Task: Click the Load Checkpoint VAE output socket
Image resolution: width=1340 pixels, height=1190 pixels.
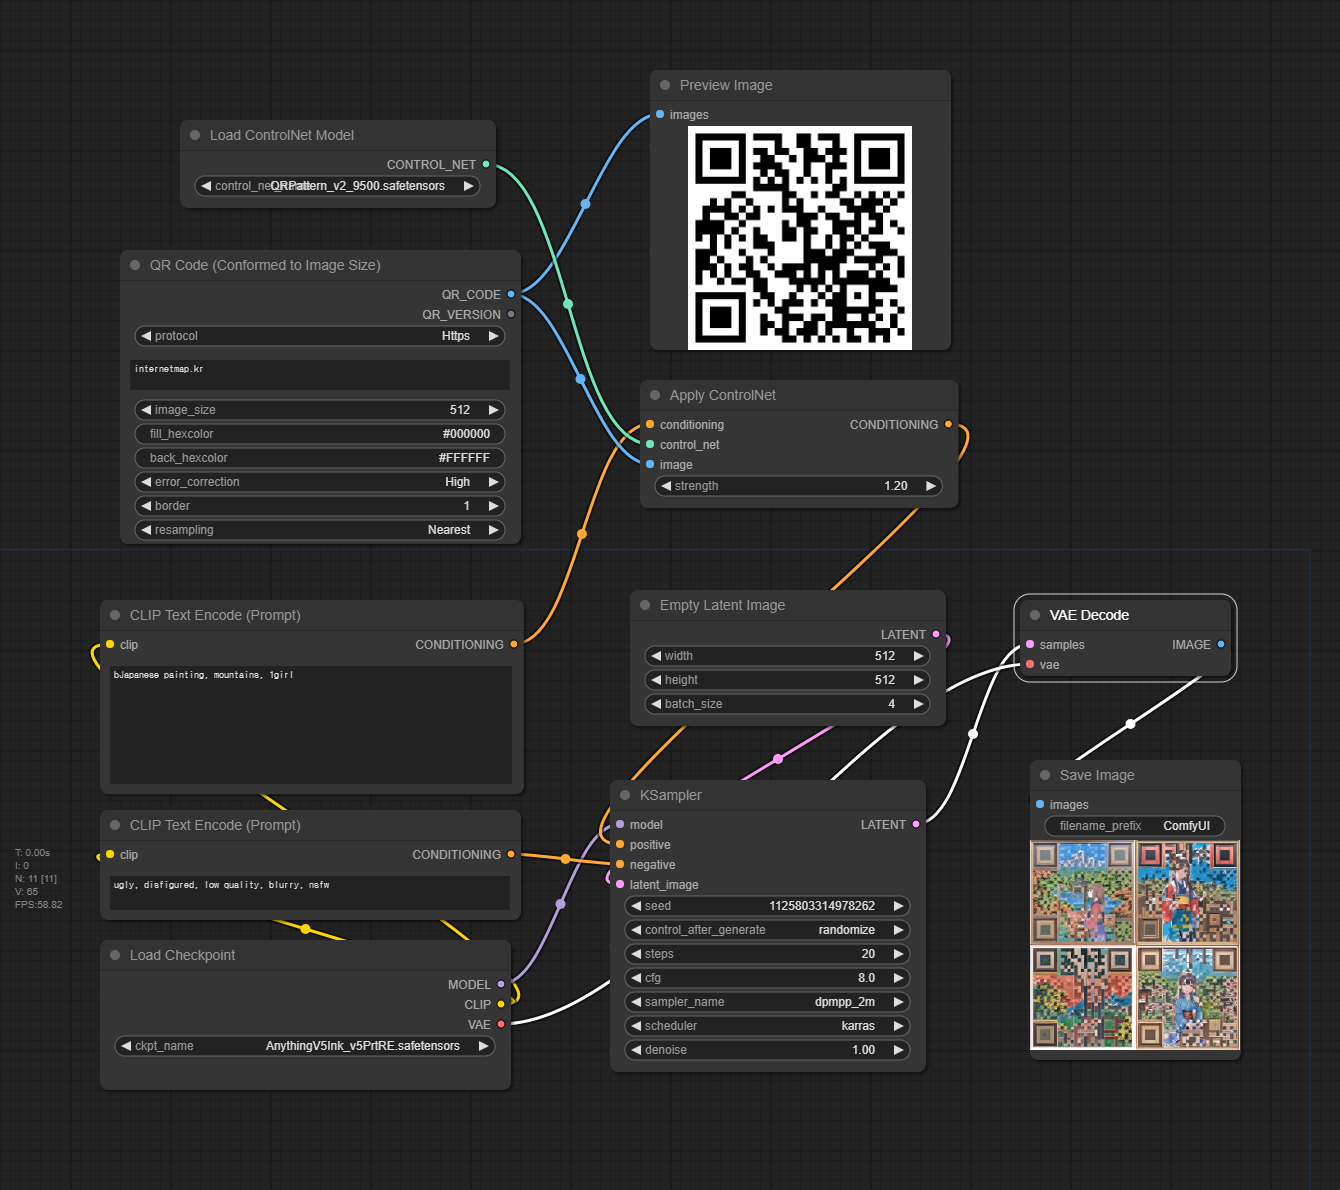Action: (x=501, y=1024)
